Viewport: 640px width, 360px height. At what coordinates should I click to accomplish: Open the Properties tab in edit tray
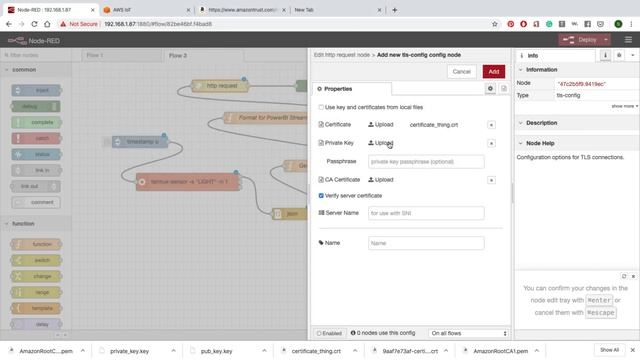pyautogui.click(x=352, y=89)
